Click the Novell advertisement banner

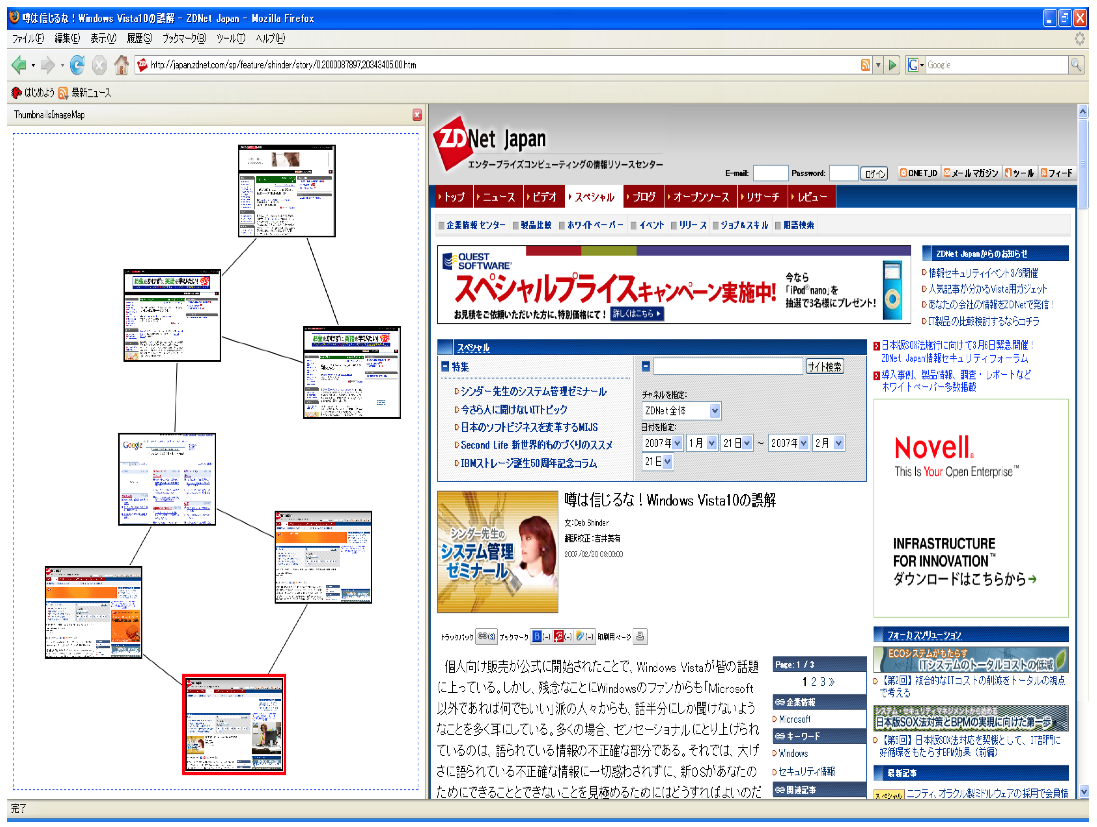[x=971, y=509]
